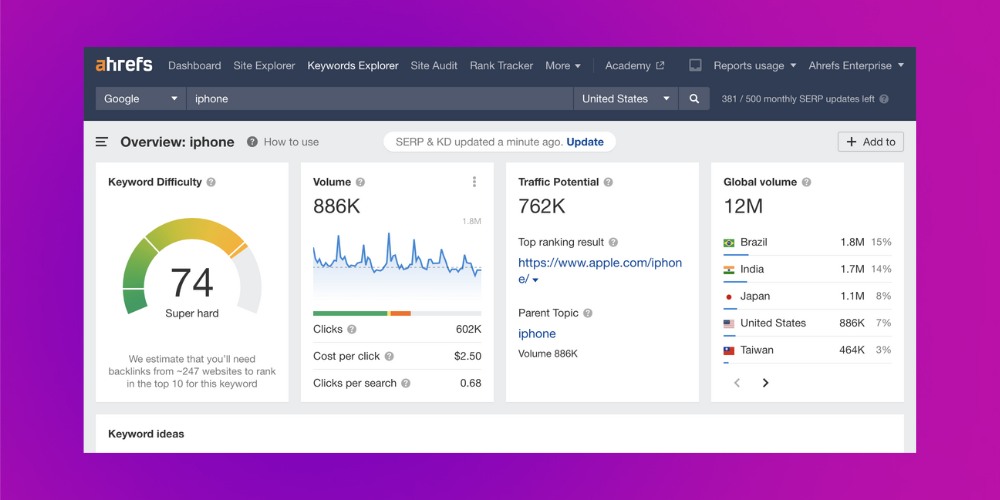Click the Volume help icon

click(x=360, y=182)
